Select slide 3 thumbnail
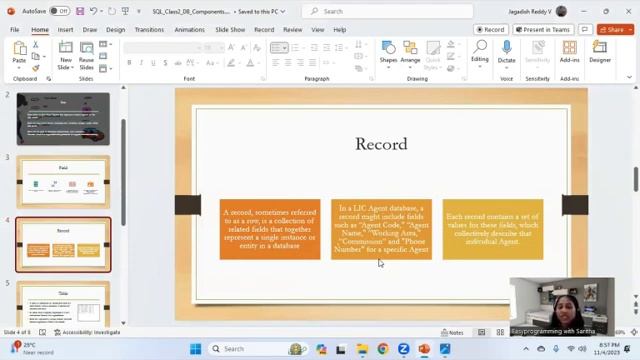Viewport: 640px width, 360px height. (x=63, y=182)
